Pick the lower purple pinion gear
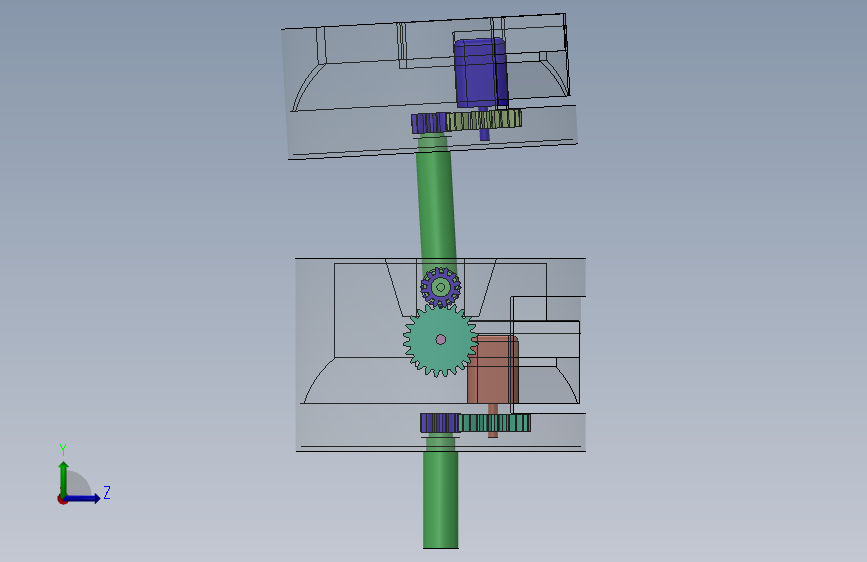This screenshot has height=562, width=867. [440, 423]
